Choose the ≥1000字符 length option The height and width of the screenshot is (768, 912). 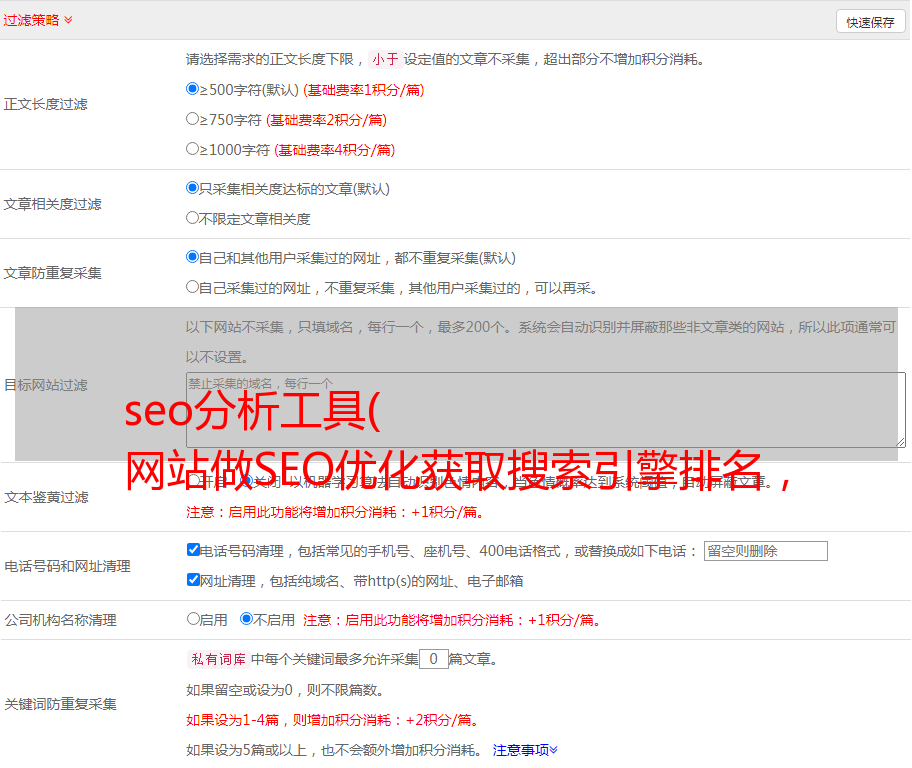(193, 149)
